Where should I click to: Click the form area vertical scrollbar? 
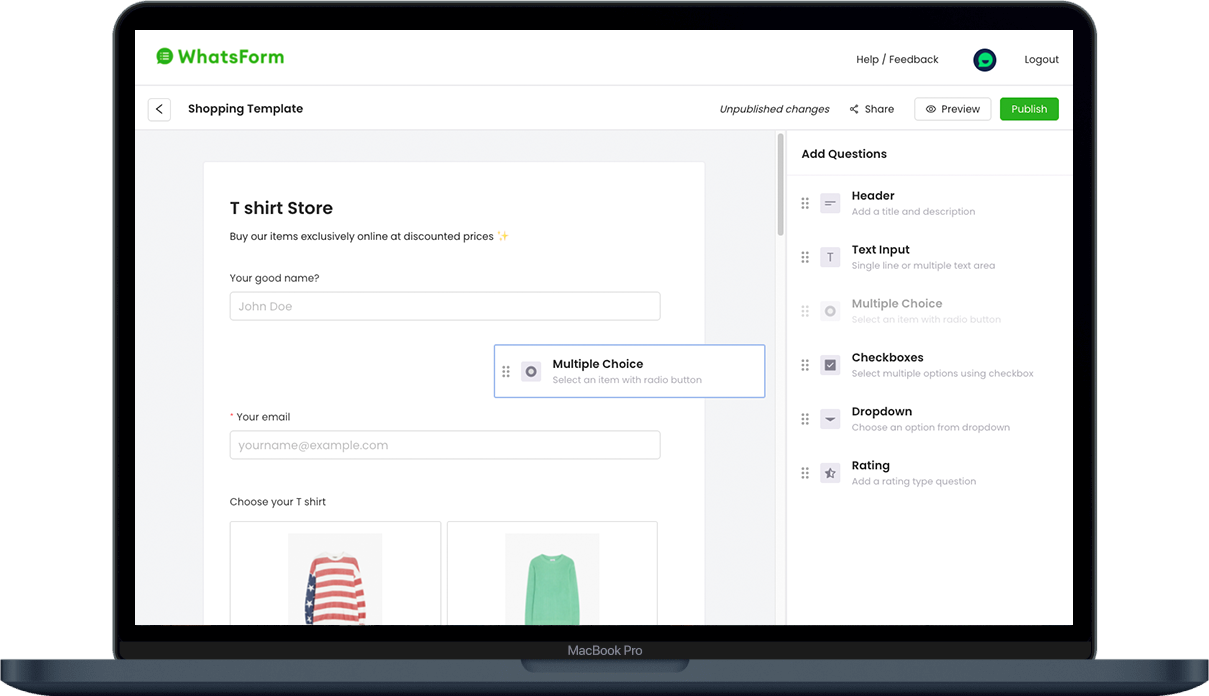(781, 190)
